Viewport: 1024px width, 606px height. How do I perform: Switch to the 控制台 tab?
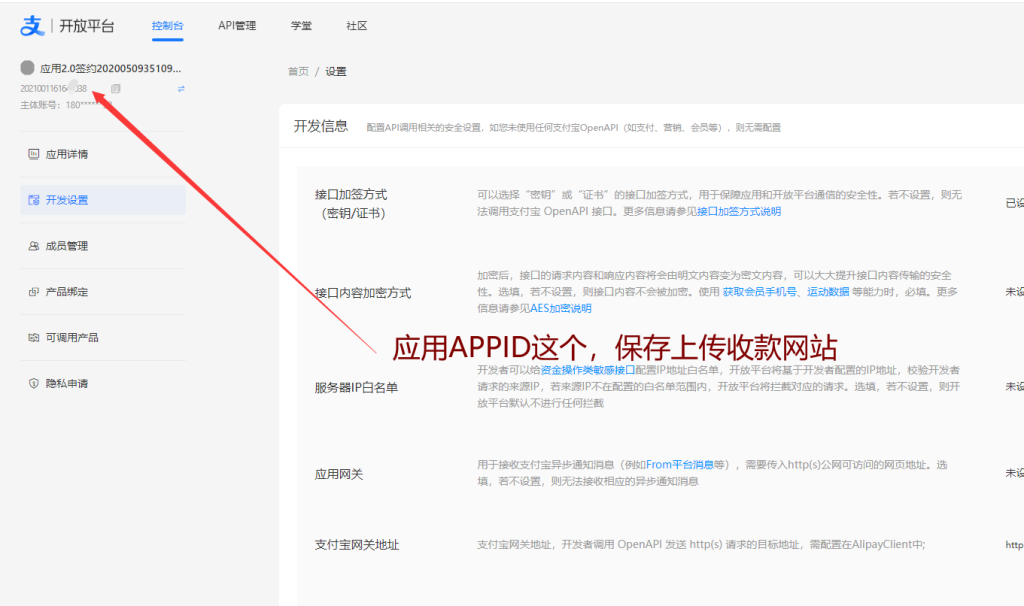point(167,25)
